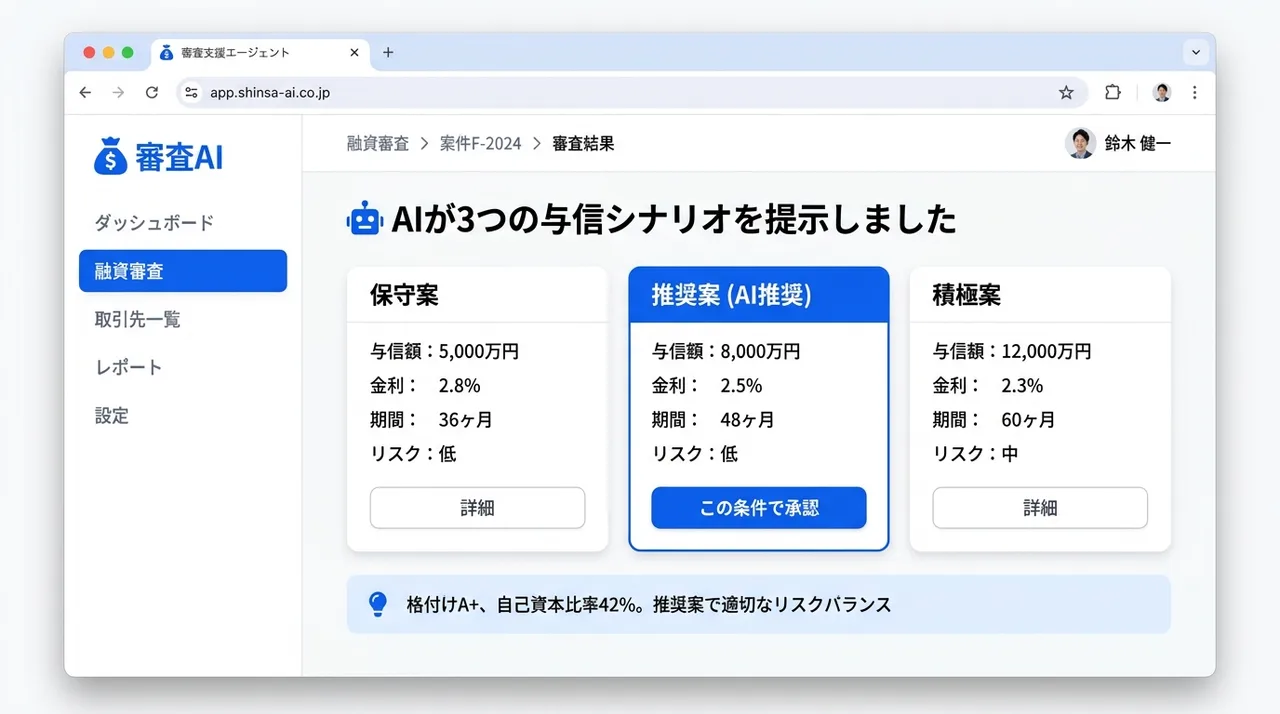
Task: Click the 鈴木 健一 user avatar
Action: [1080, 143]
